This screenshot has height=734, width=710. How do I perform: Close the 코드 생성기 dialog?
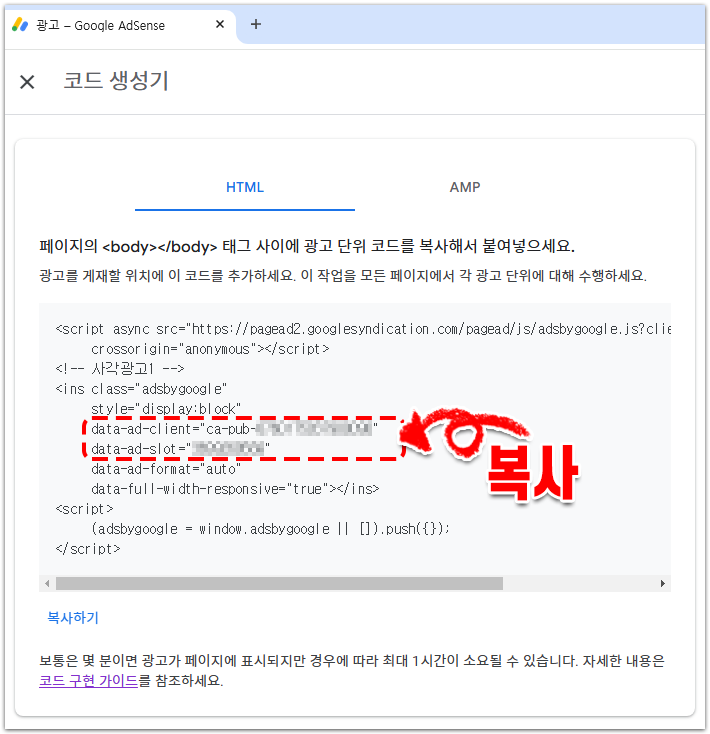(27, 82)
